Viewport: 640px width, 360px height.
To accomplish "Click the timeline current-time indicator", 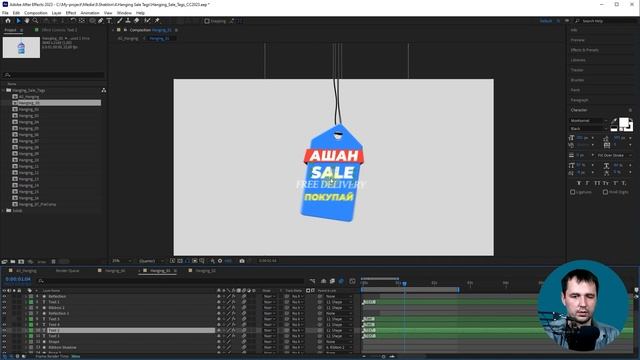I will tap(404, 283).
